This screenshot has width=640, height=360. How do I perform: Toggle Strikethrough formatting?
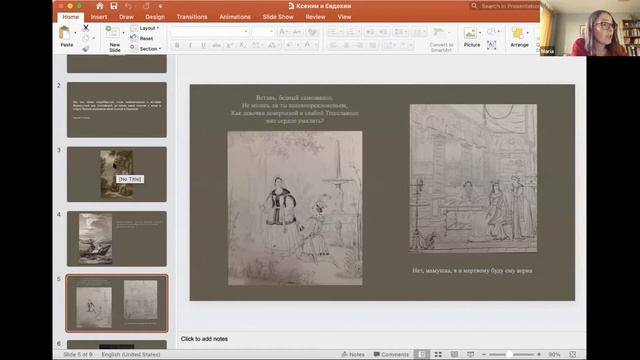point(216,45)
